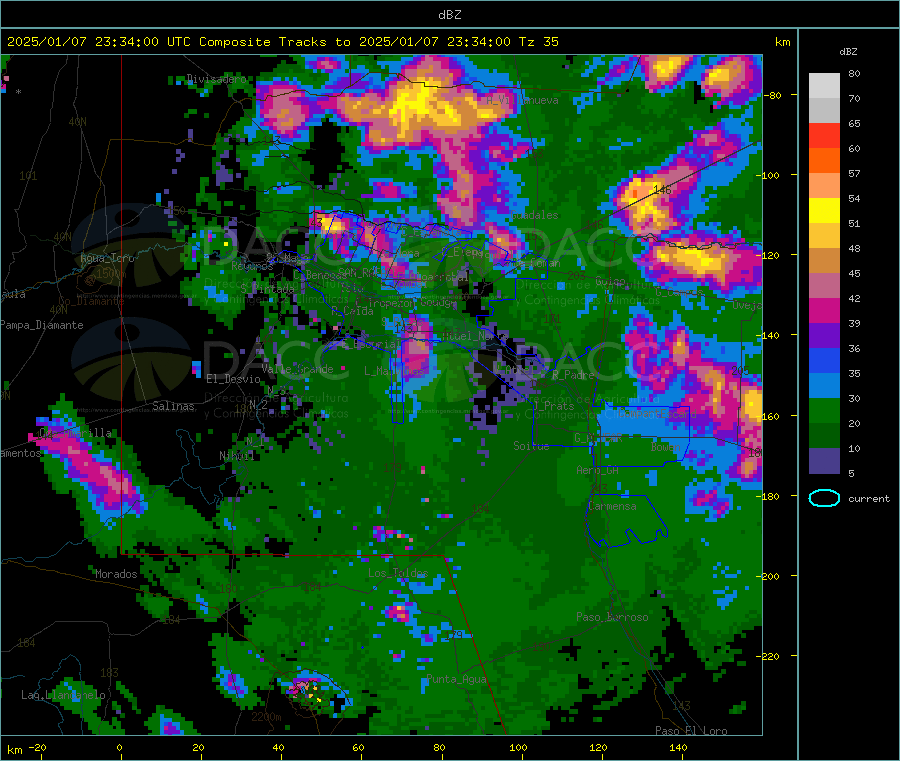
Task: Click the x-axis '100' km tick label
Action: pyautogui.click(x=518, y=748)
